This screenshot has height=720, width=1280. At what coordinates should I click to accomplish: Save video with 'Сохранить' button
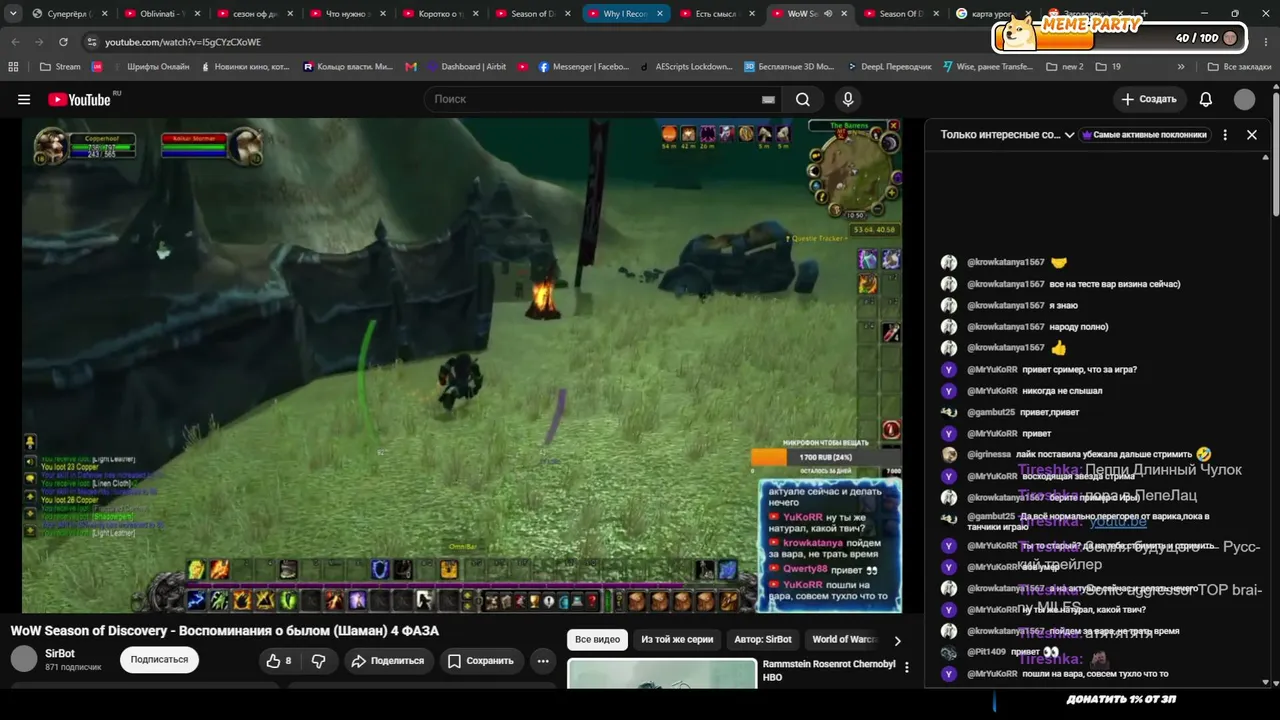pos(480,660)
